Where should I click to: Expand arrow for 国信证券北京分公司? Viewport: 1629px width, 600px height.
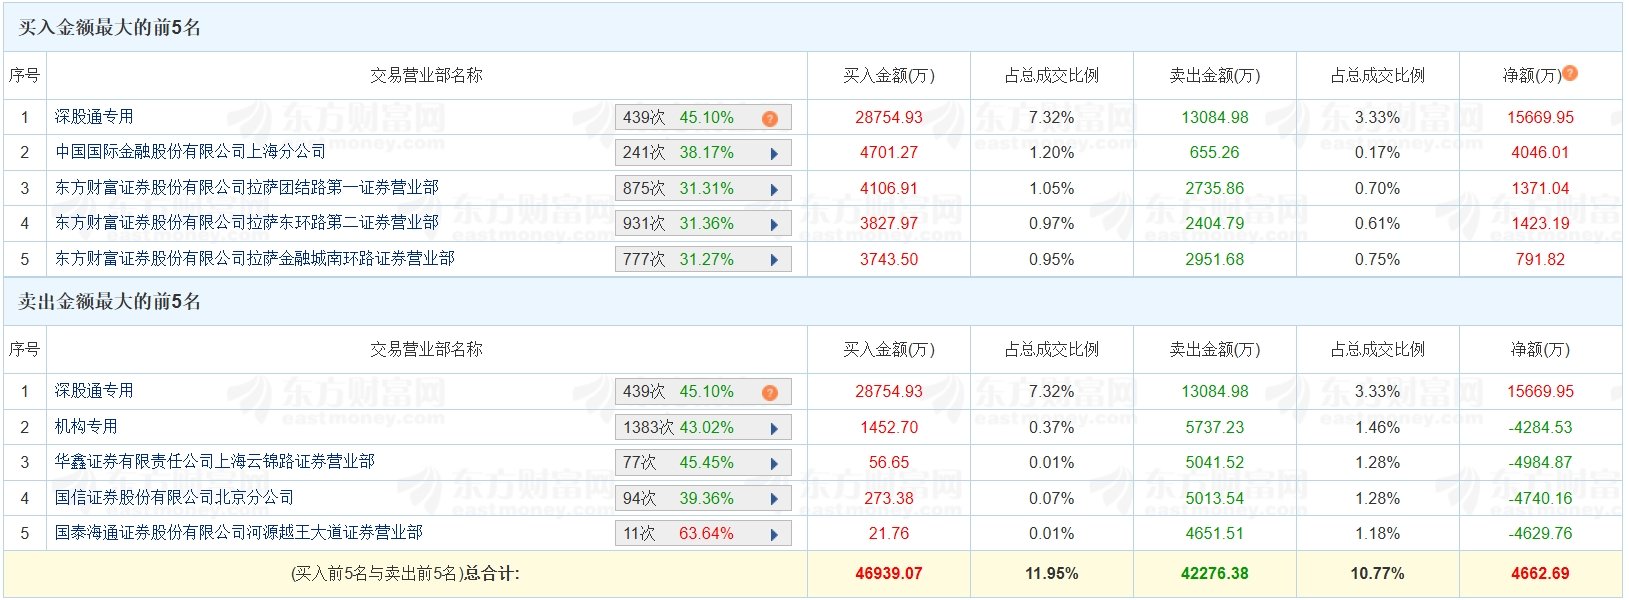(774, 499)
